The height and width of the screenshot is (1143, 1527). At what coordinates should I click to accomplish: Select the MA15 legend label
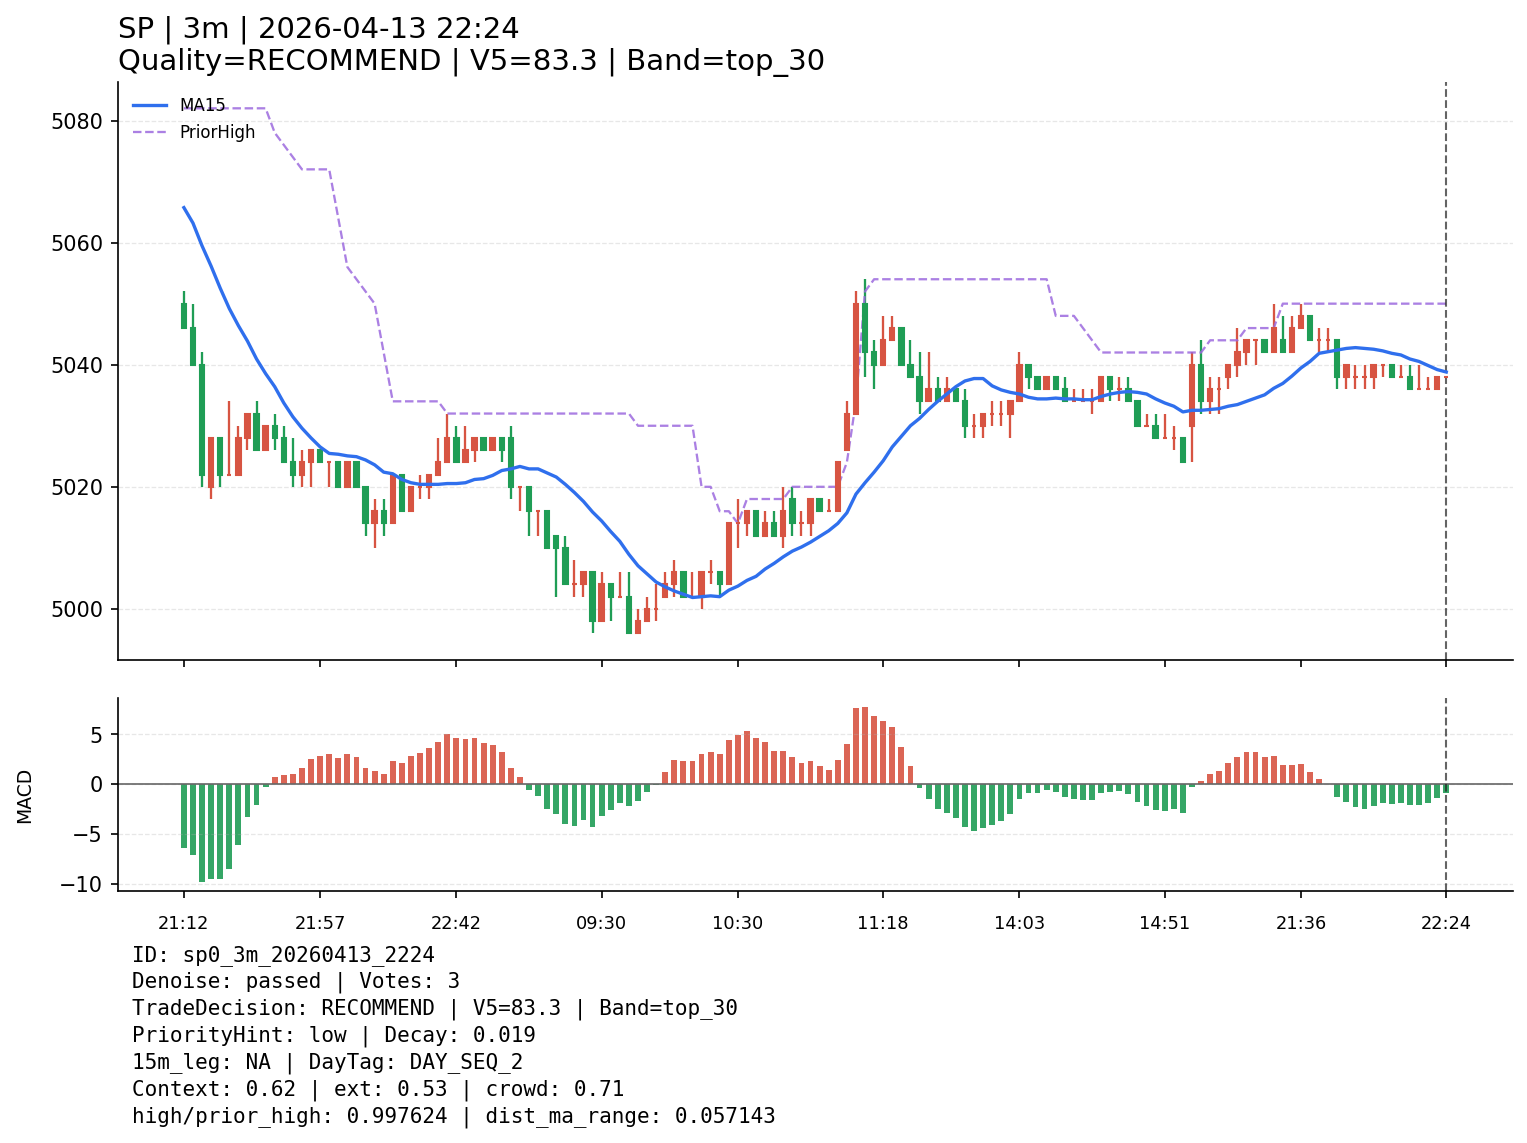coord(202,105)
